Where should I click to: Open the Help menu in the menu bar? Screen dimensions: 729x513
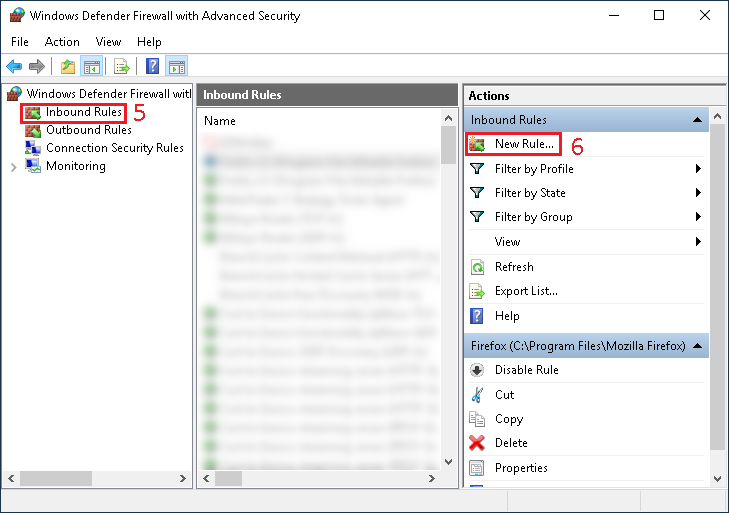pyautogui.click(x=149, y=42)
